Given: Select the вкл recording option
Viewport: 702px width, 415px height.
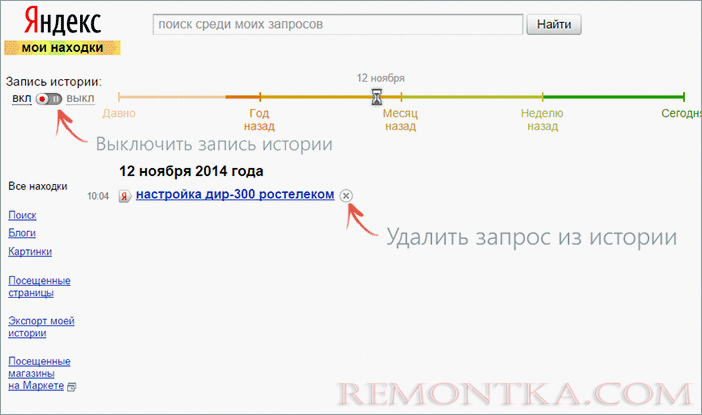Looking at the screenshot, I should click(x=21, y=98).
